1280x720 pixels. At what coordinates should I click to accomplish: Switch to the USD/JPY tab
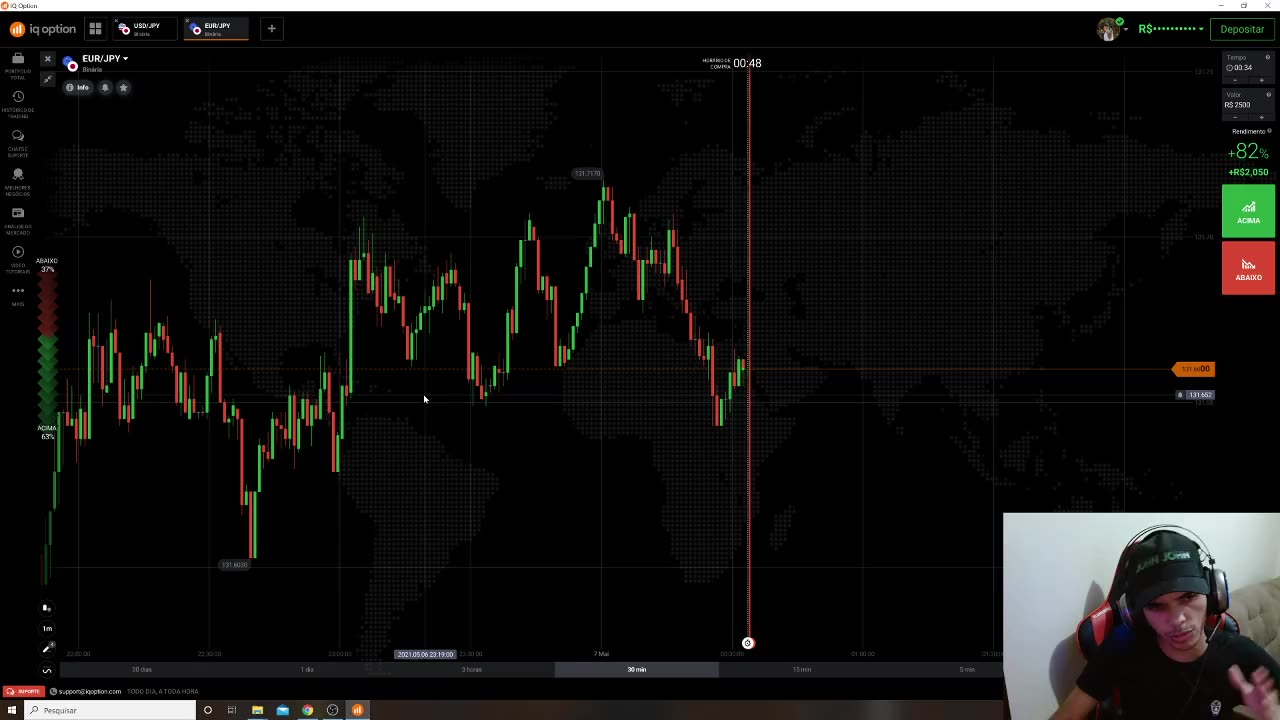pyautogui.click(x=145, y=29)
